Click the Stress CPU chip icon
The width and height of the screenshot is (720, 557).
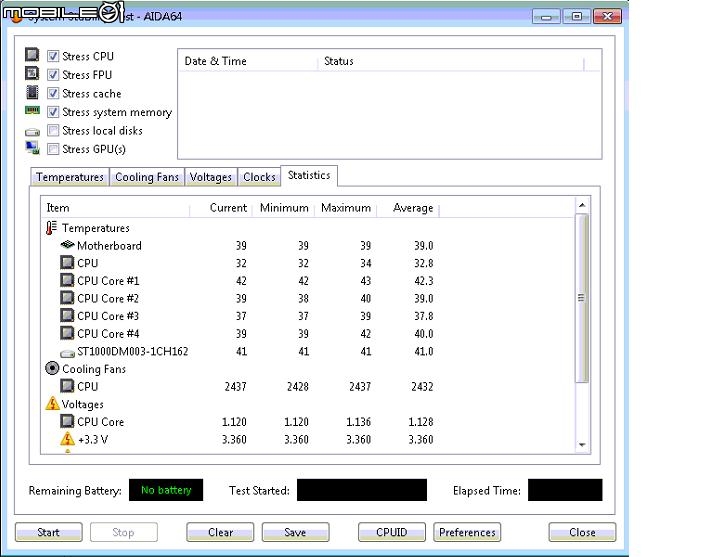point(32,55)
